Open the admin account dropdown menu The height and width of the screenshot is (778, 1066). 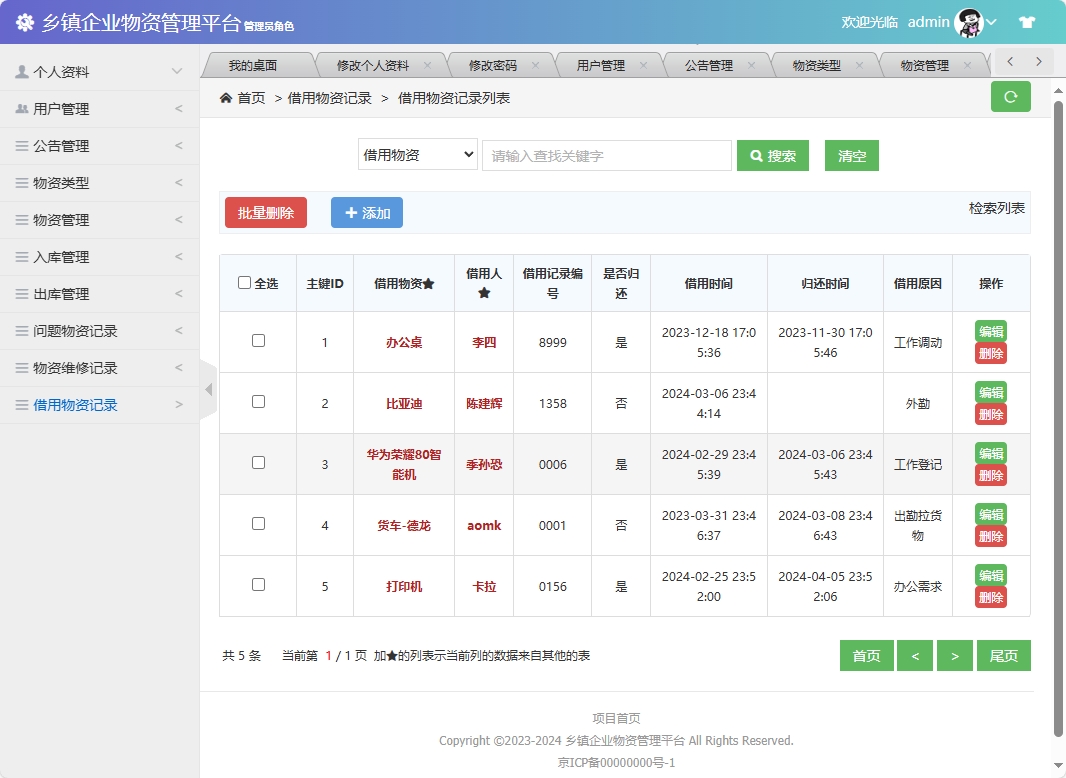point(993,21)
